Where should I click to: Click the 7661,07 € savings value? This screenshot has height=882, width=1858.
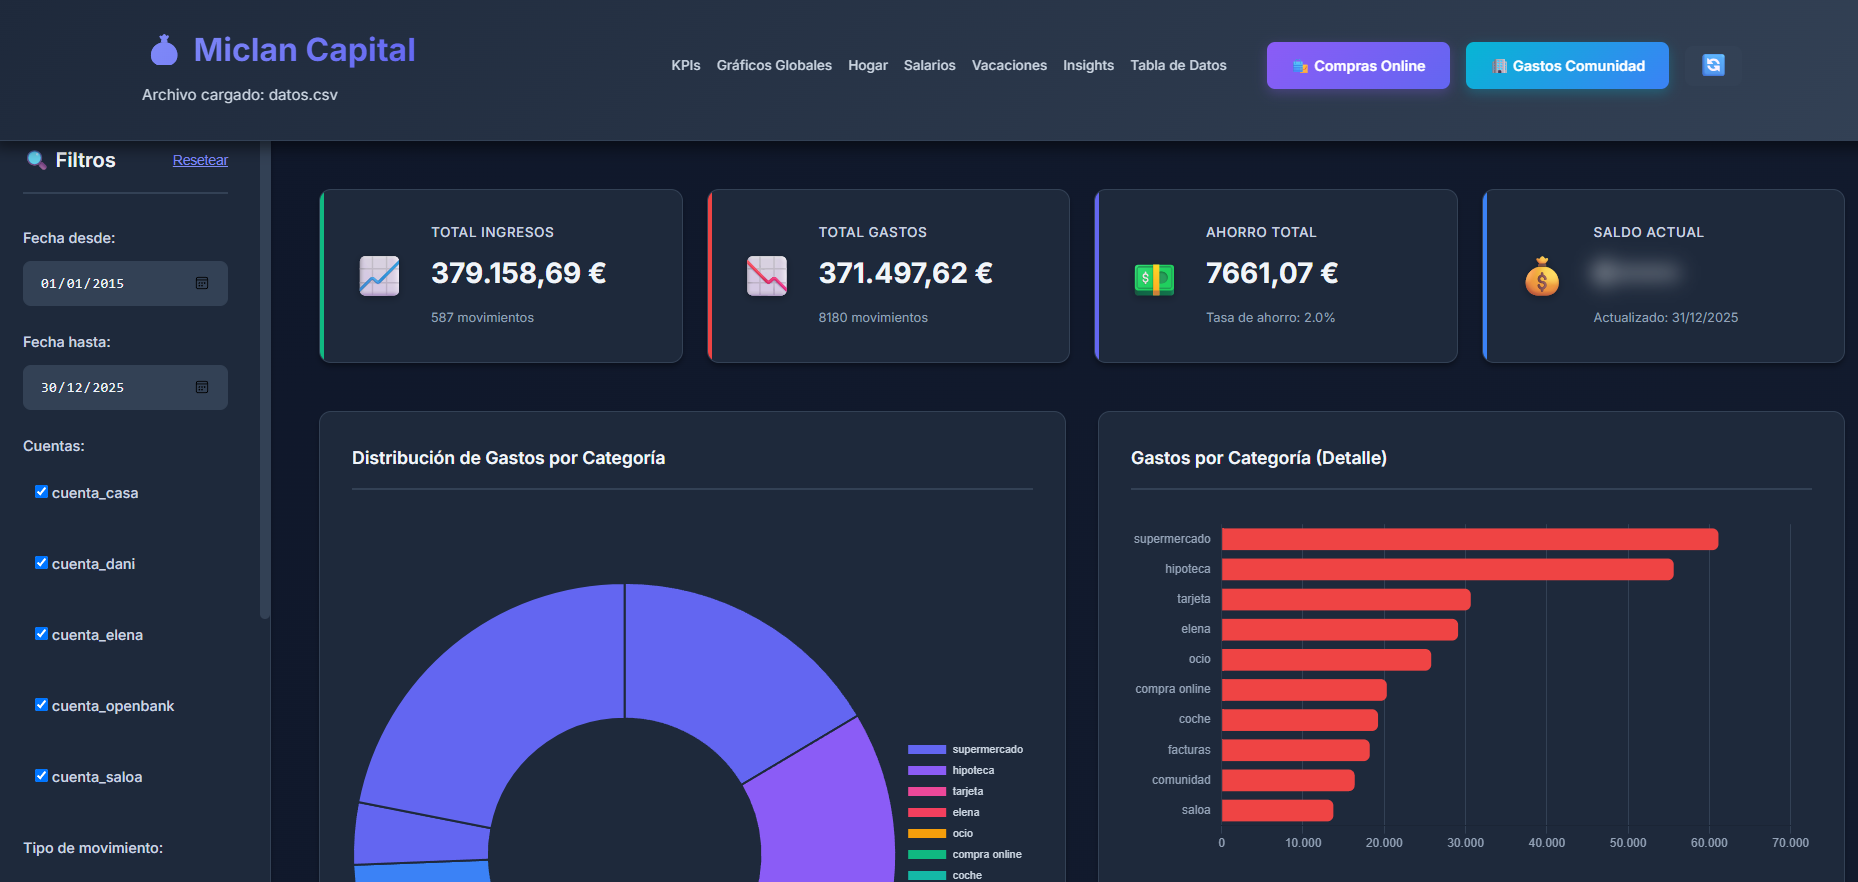pyautogui.click(x=1272, y=273)
